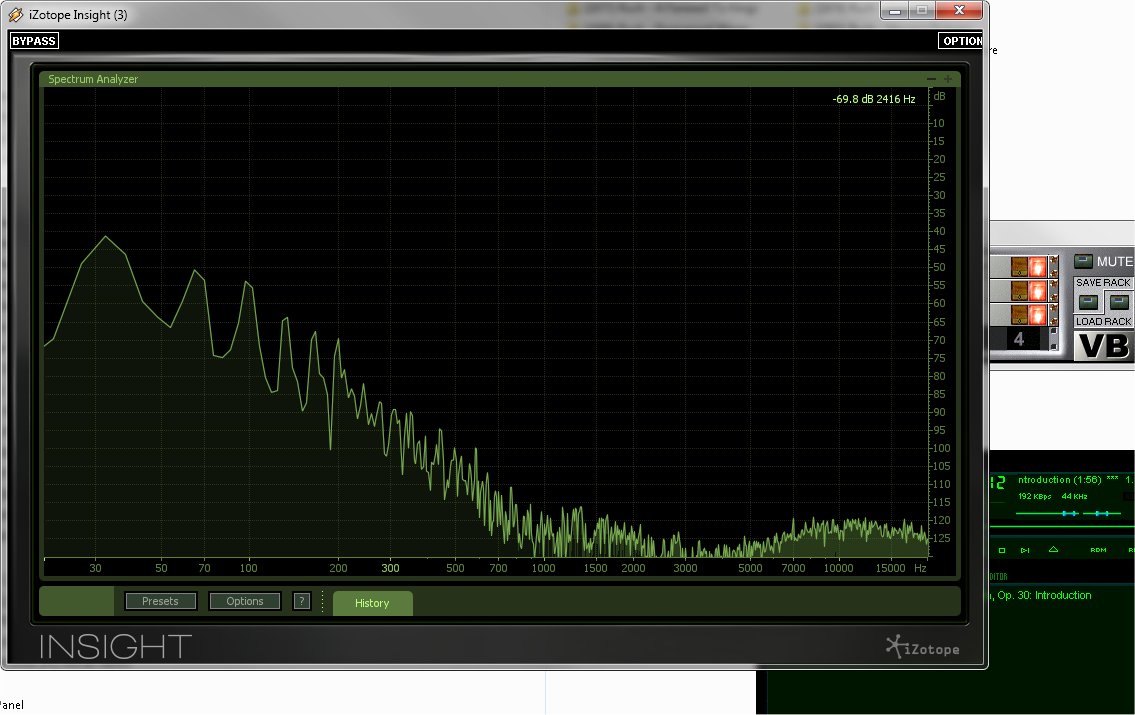Click the seek bar line in media player
Viewport: 1135px width, 715px height.
tap(1062, 526)
